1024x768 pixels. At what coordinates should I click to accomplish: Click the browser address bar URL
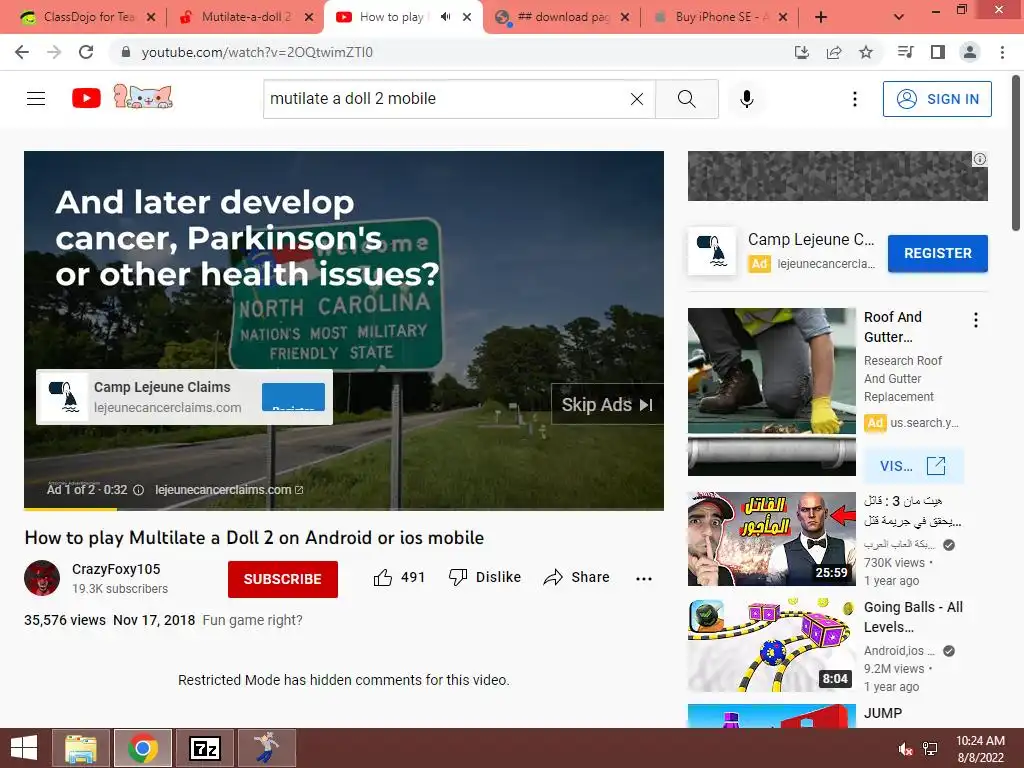coord(257,52)
